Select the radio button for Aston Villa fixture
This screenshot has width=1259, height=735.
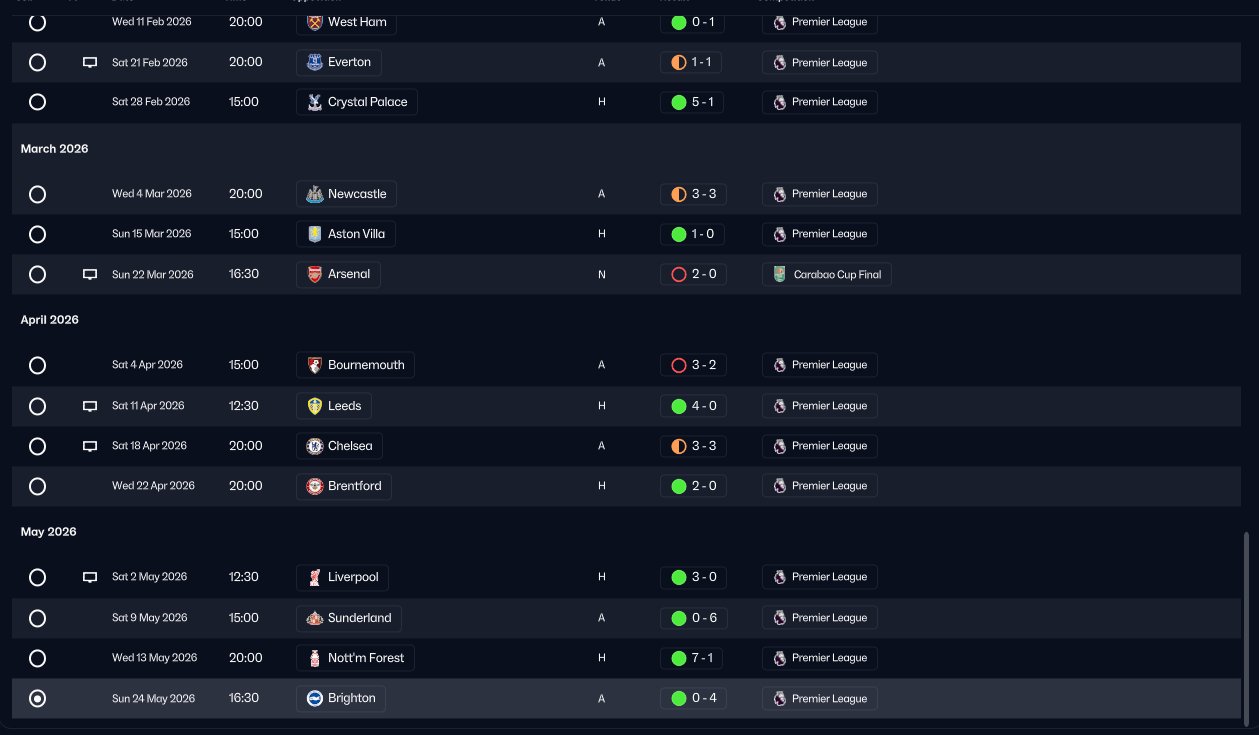click(37, 234)
